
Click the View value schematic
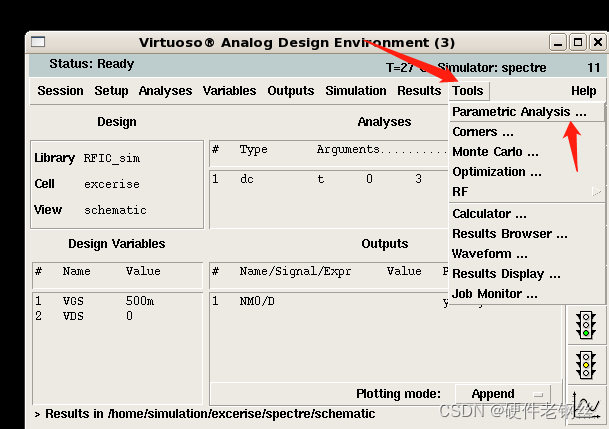pyautogui.click(x=115, y=210)
